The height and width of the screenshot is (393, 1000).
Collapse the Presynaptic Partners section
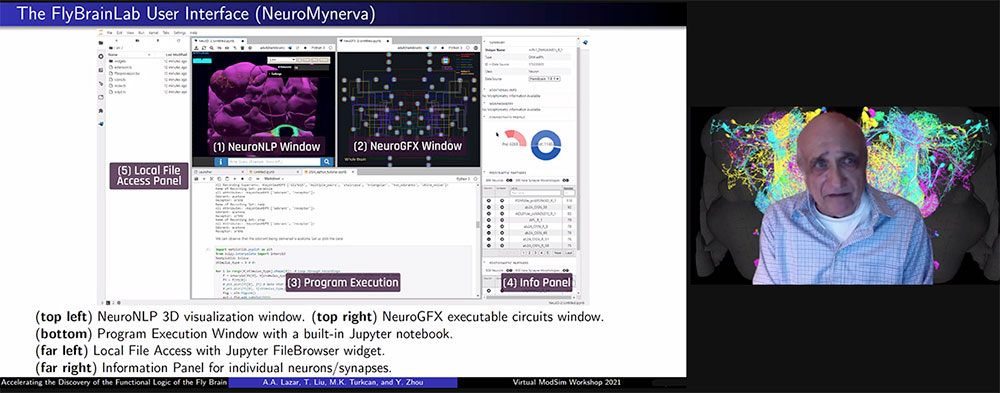(484, 173)
